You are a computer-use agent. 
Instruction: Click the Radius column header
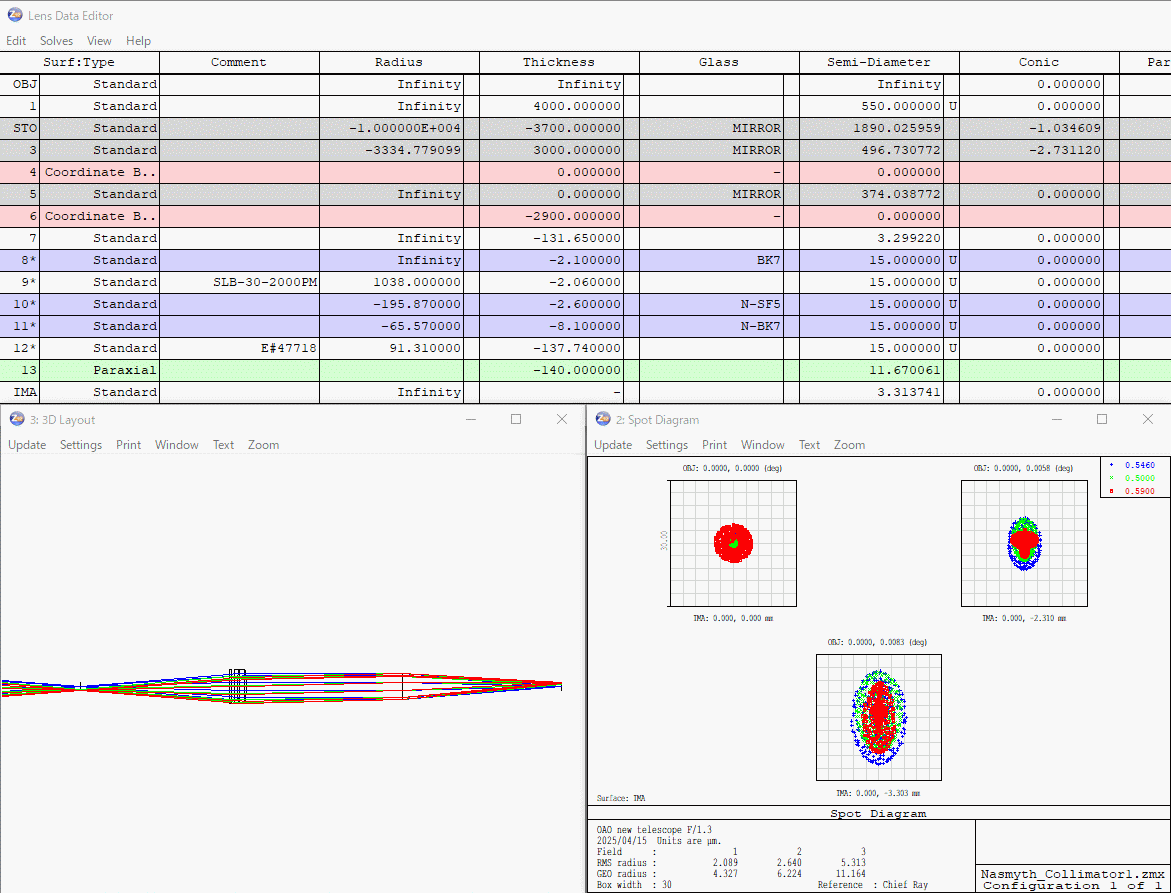(399, 63)
